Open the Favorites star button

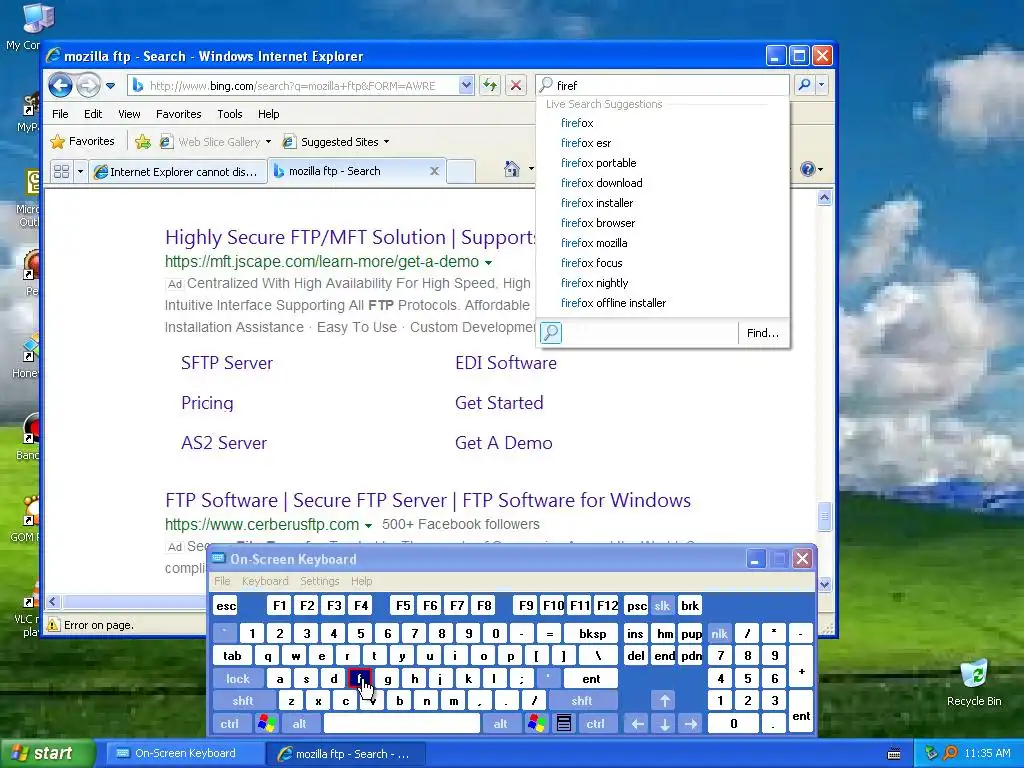point(83,142)
